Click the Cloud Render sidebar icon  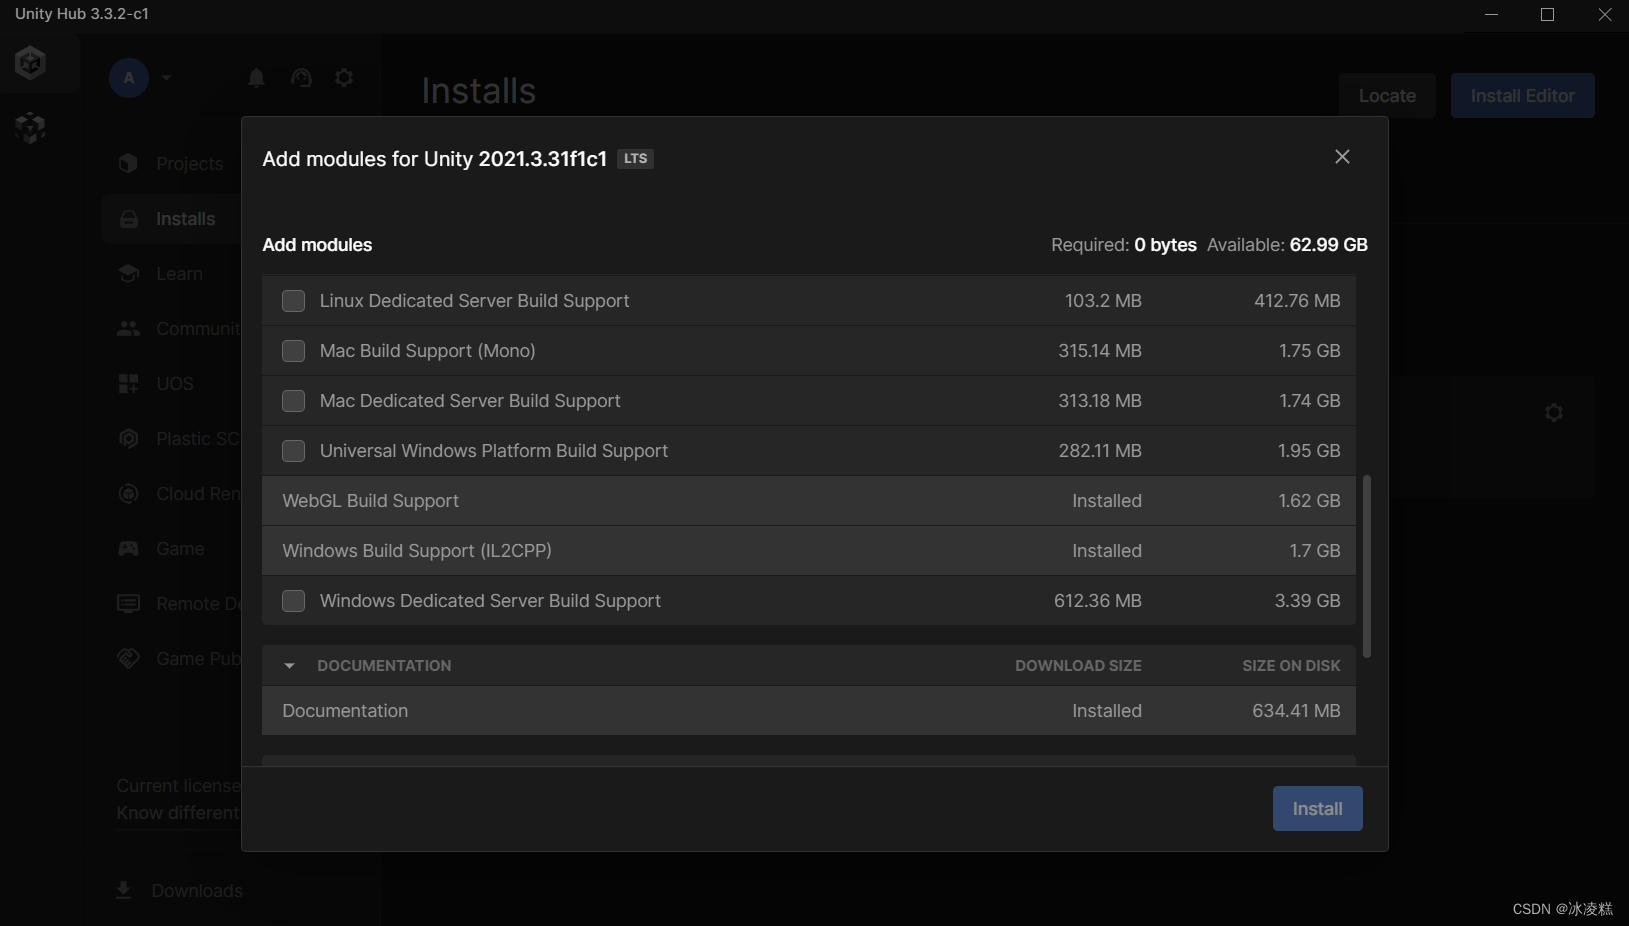(128, 494)
